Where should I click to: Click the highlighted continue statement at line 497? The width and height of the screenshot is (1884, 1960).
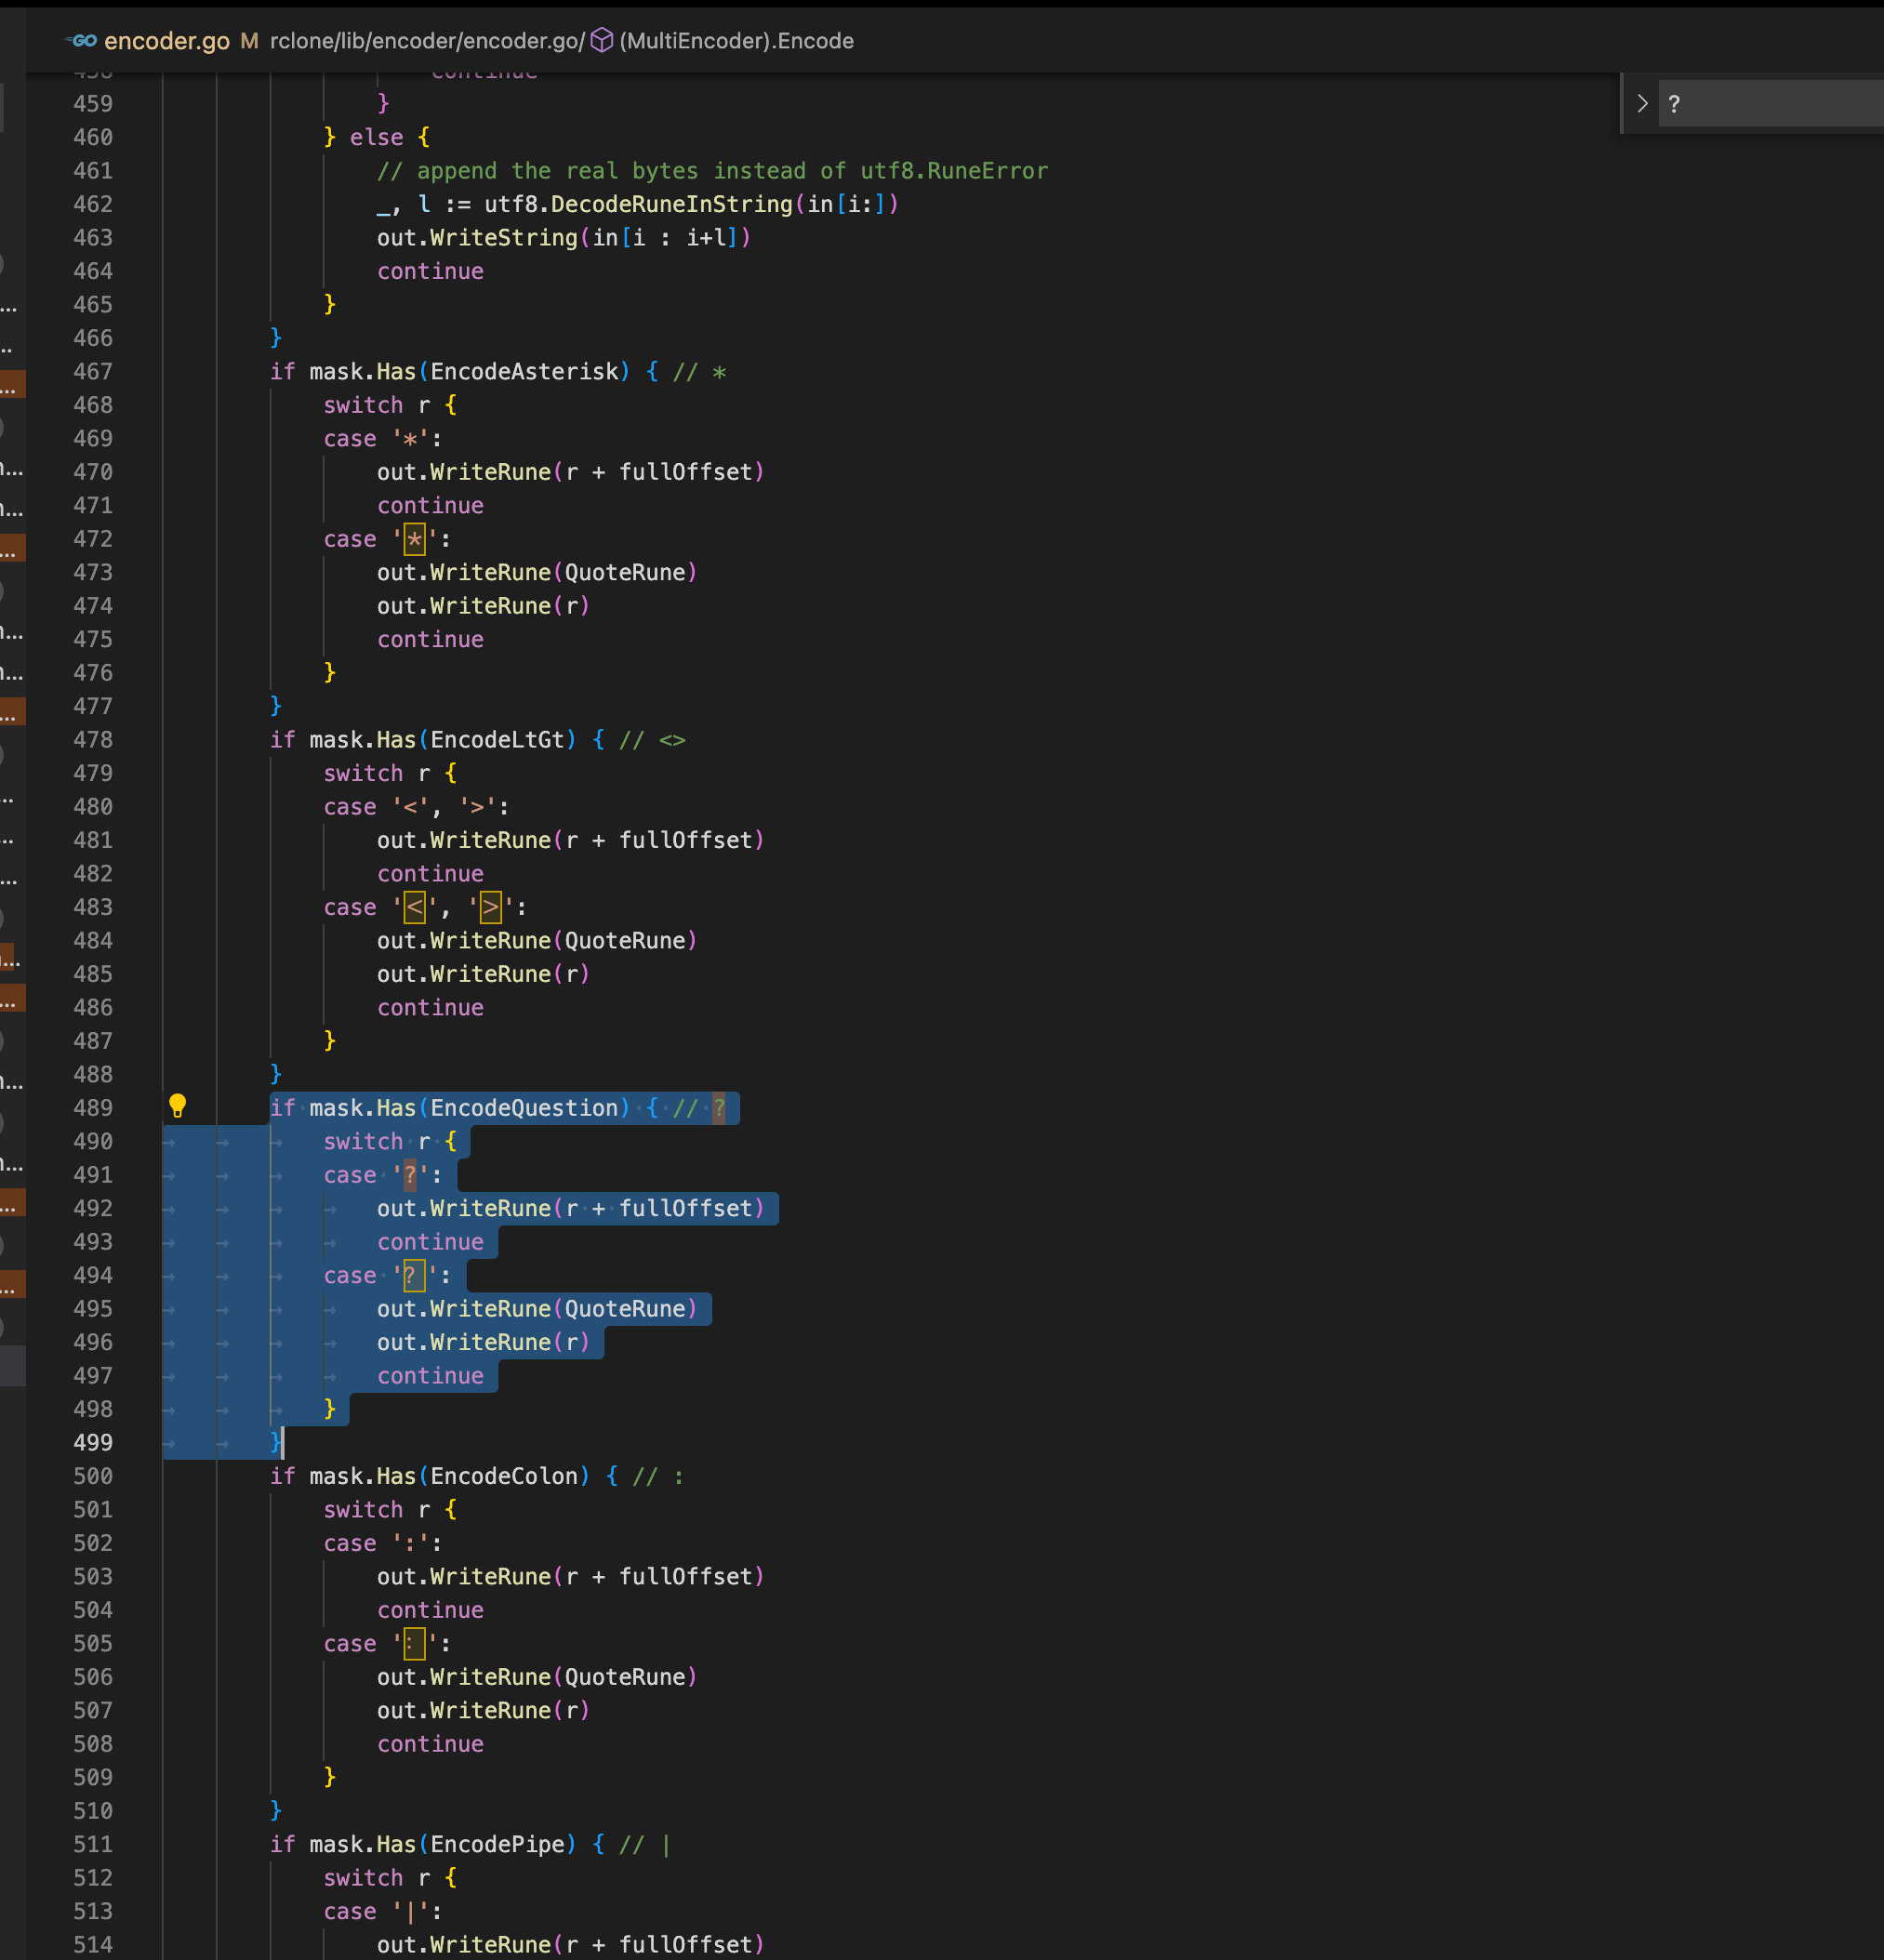point(429,1376)
